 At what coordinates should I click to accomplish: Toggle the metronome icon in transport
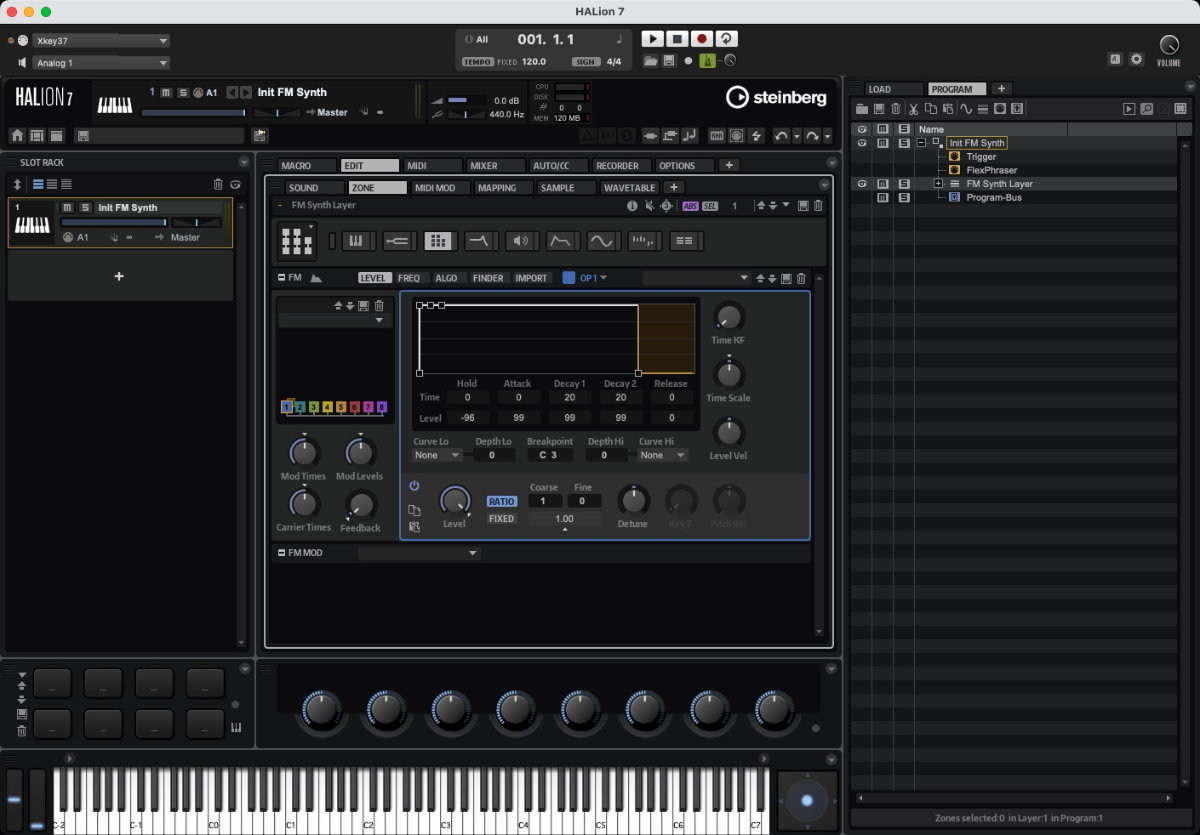(x=708, y=61)
